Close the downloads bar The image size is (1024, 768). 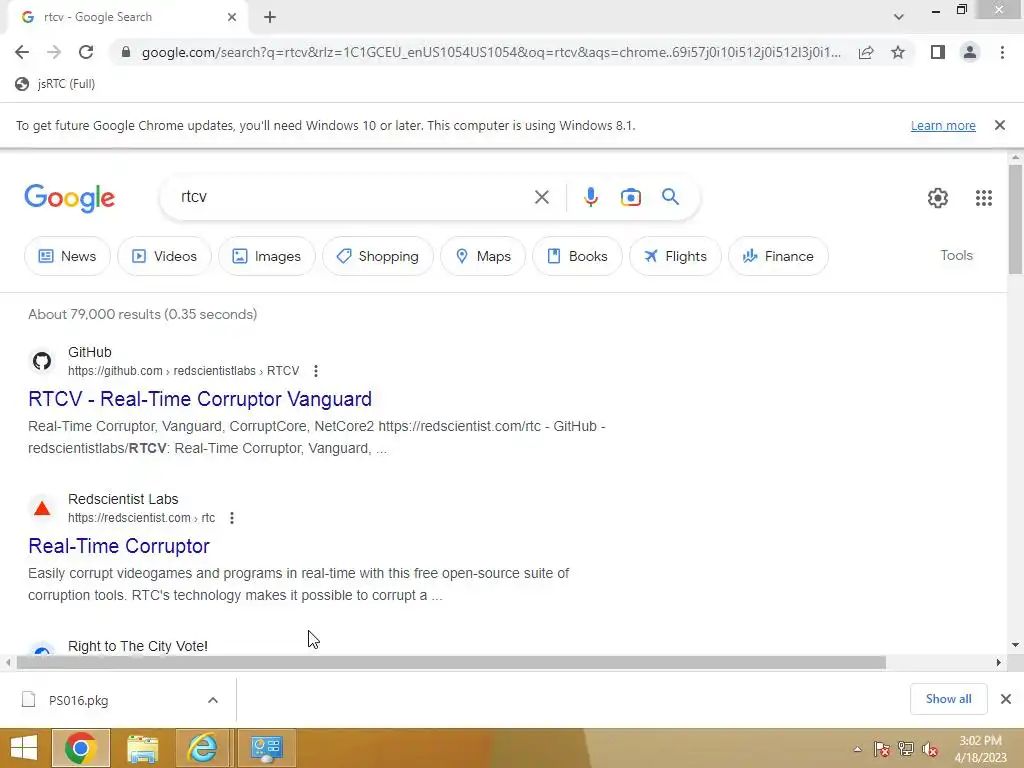[1006, 699]
